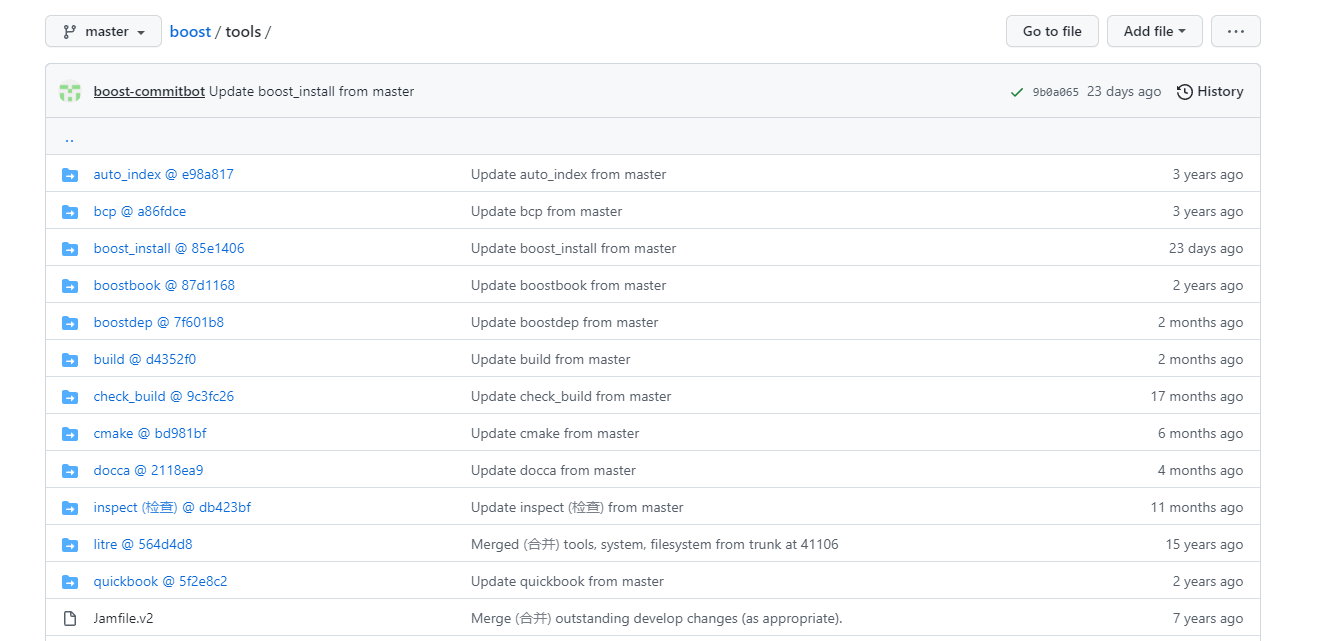
Task: Click the boostbook submodule folder icon
Action: point(70,286)
